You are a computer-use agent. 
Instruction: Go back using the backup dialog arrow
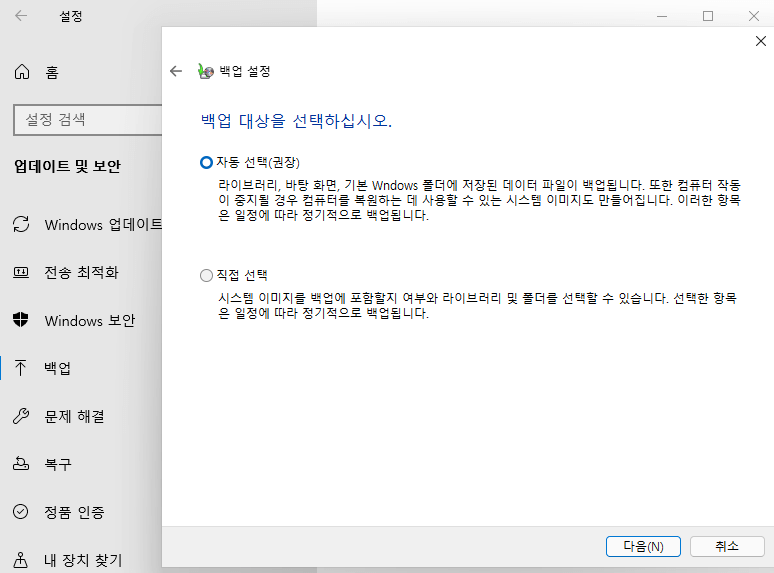coord(176,72)
